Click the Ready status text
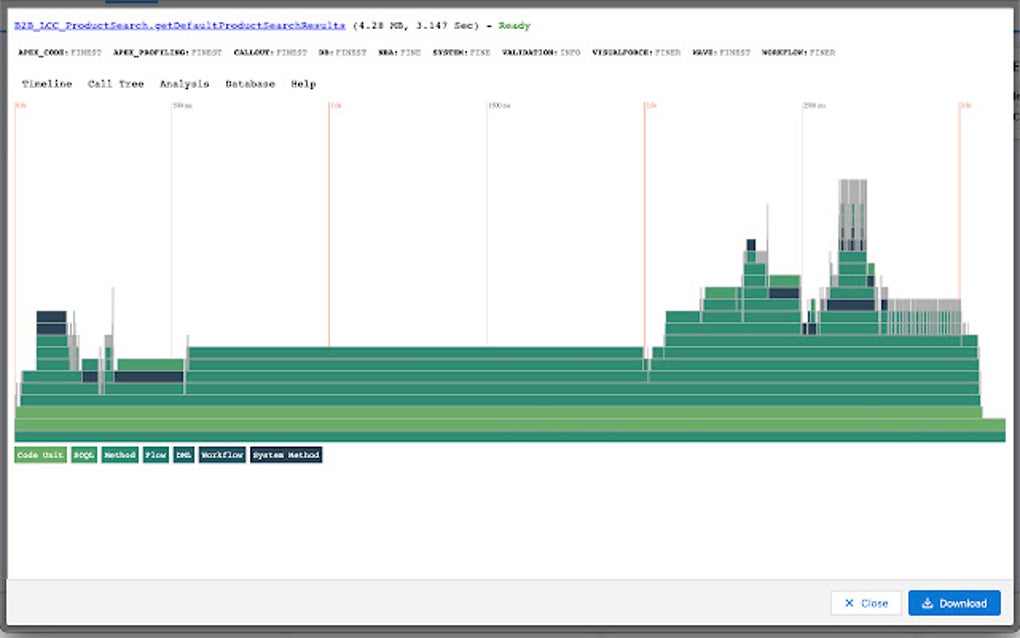 (515, 26)
